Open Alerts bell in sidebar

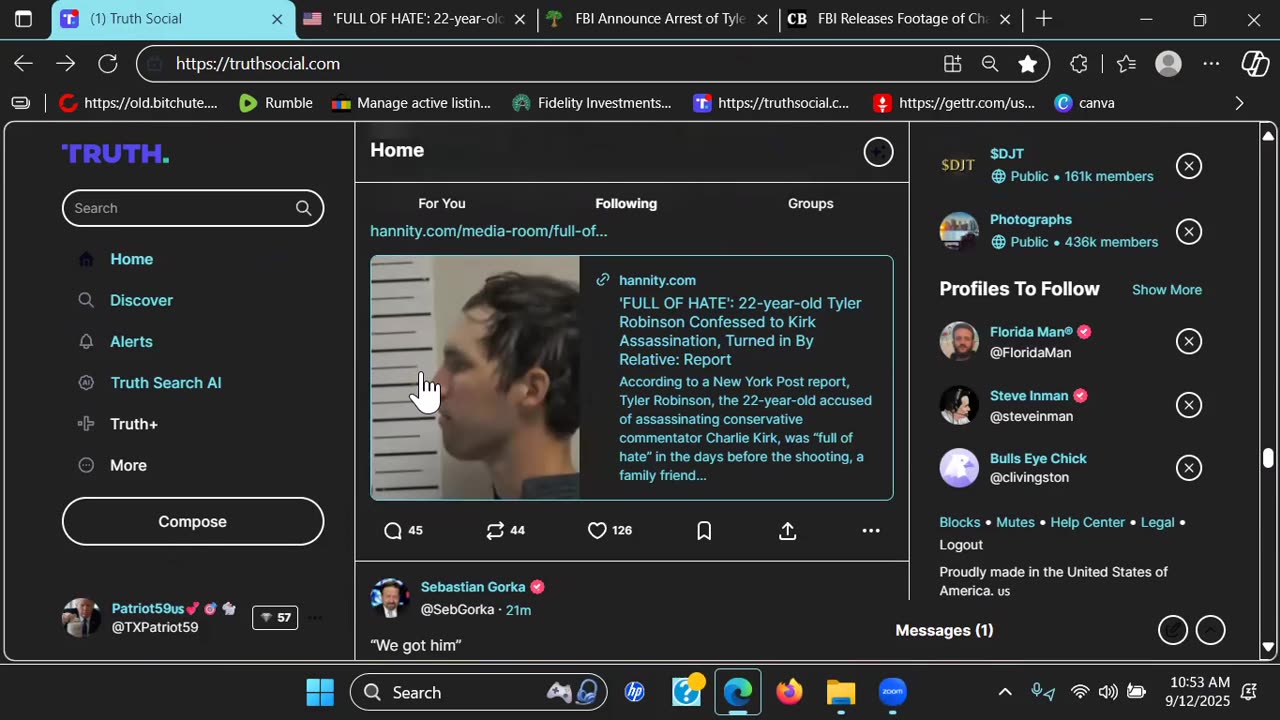86,341
